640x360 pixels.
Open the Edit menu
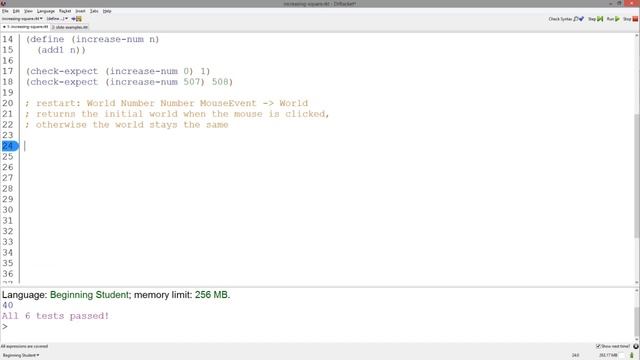(16, 11)
